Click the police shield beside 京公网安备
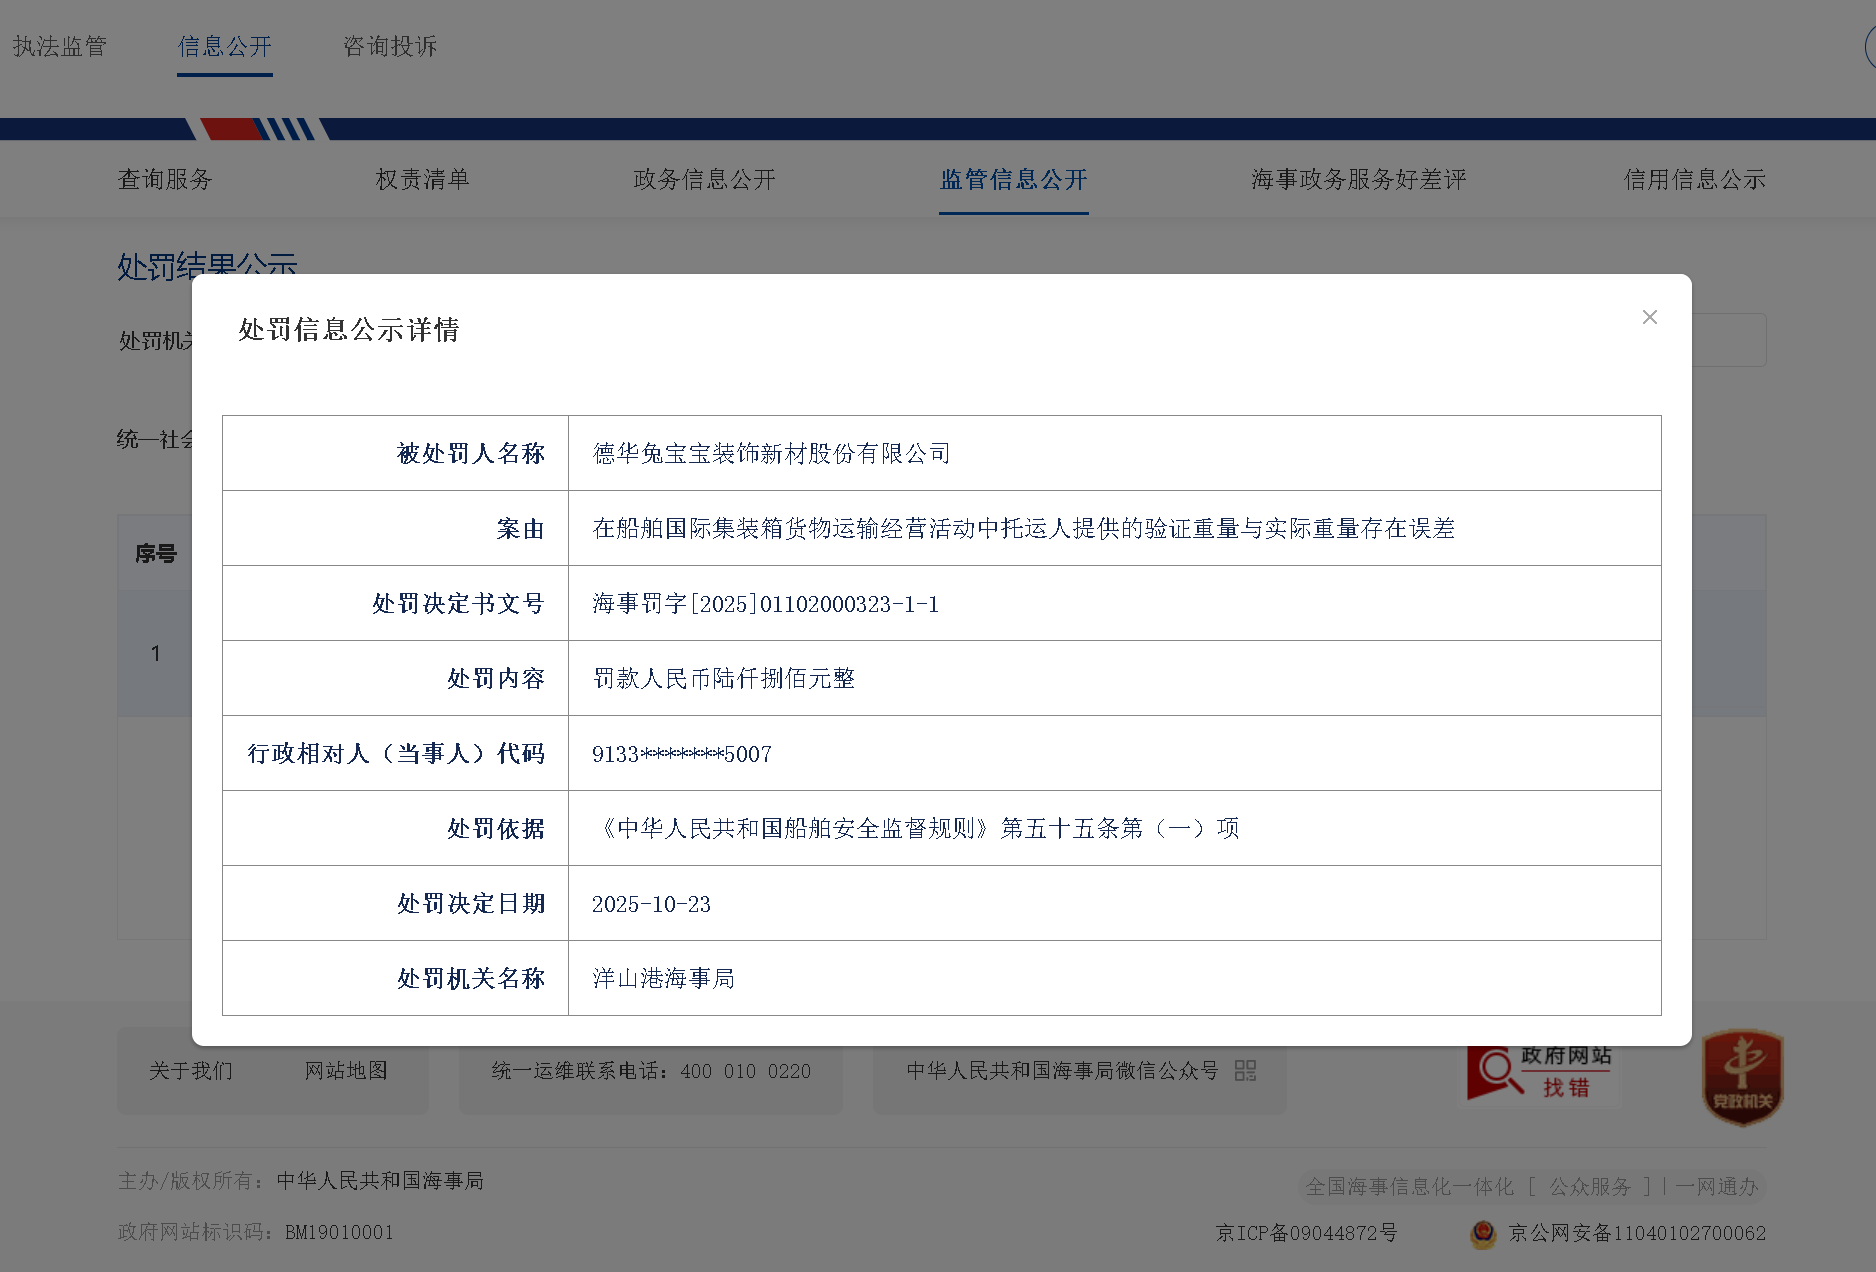 coord(1483,1233)
